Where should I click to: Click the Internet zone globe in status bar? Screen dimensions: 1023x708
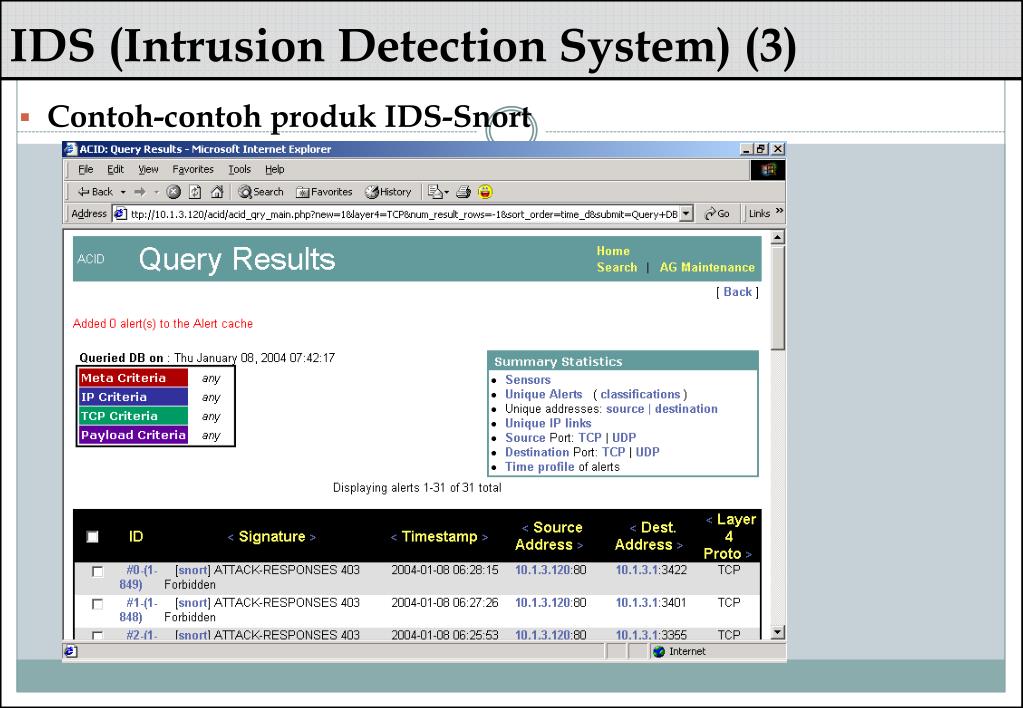click(x=659, y=651)
